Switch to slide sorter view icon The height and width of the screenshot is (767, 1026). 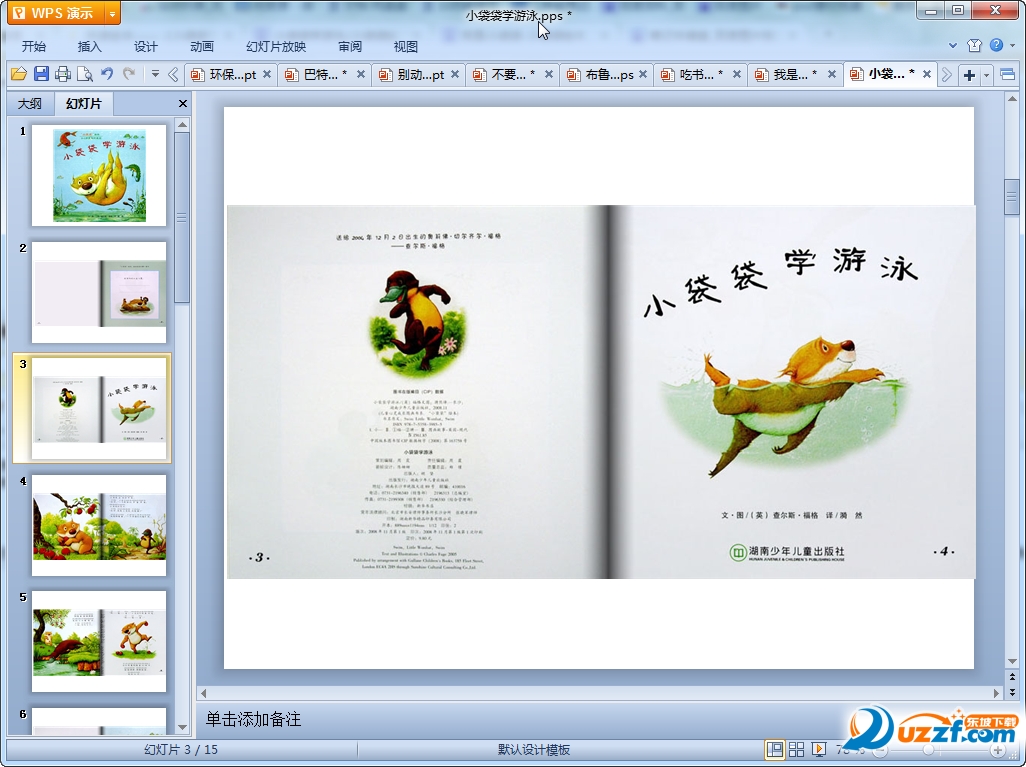tap(796, 749)
